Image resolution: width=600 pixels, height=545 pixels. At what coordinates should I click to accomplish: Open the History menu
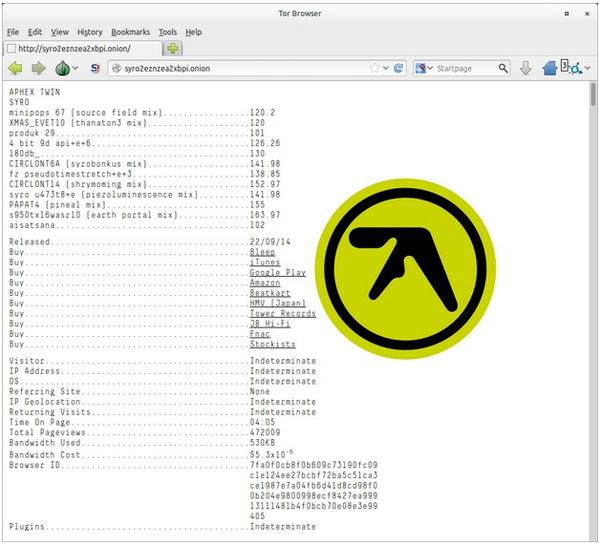90,32
